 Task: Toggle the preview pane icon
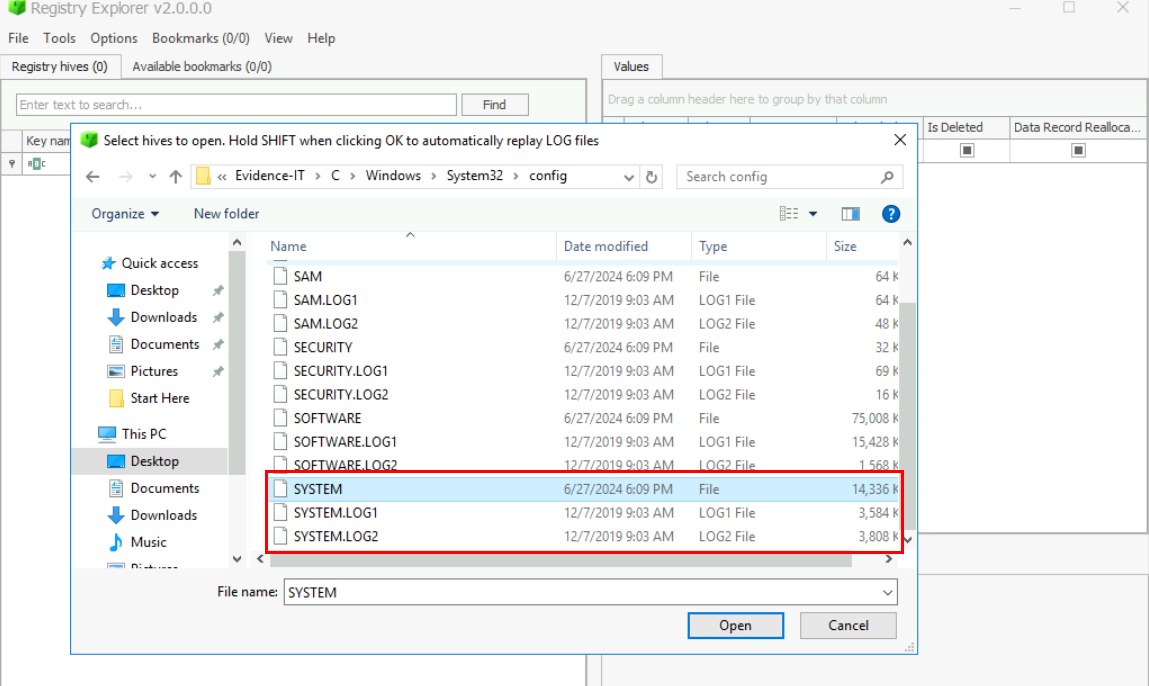[x=851, y=214]
